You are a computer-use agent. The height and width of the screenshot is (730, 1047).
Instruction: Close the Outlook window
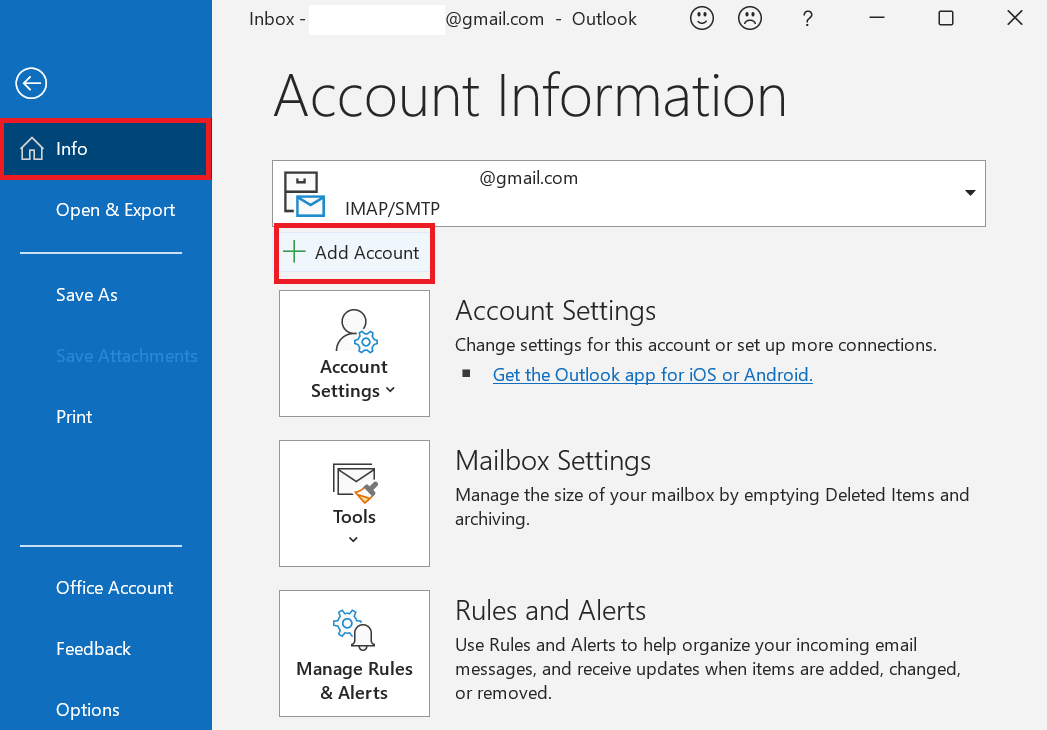click(x=1014, y=18)
